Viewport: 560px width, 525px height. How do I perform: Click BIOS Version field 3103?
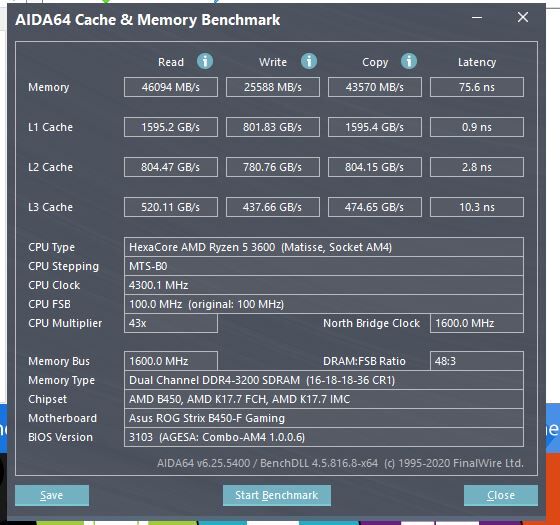pos(324,437)
